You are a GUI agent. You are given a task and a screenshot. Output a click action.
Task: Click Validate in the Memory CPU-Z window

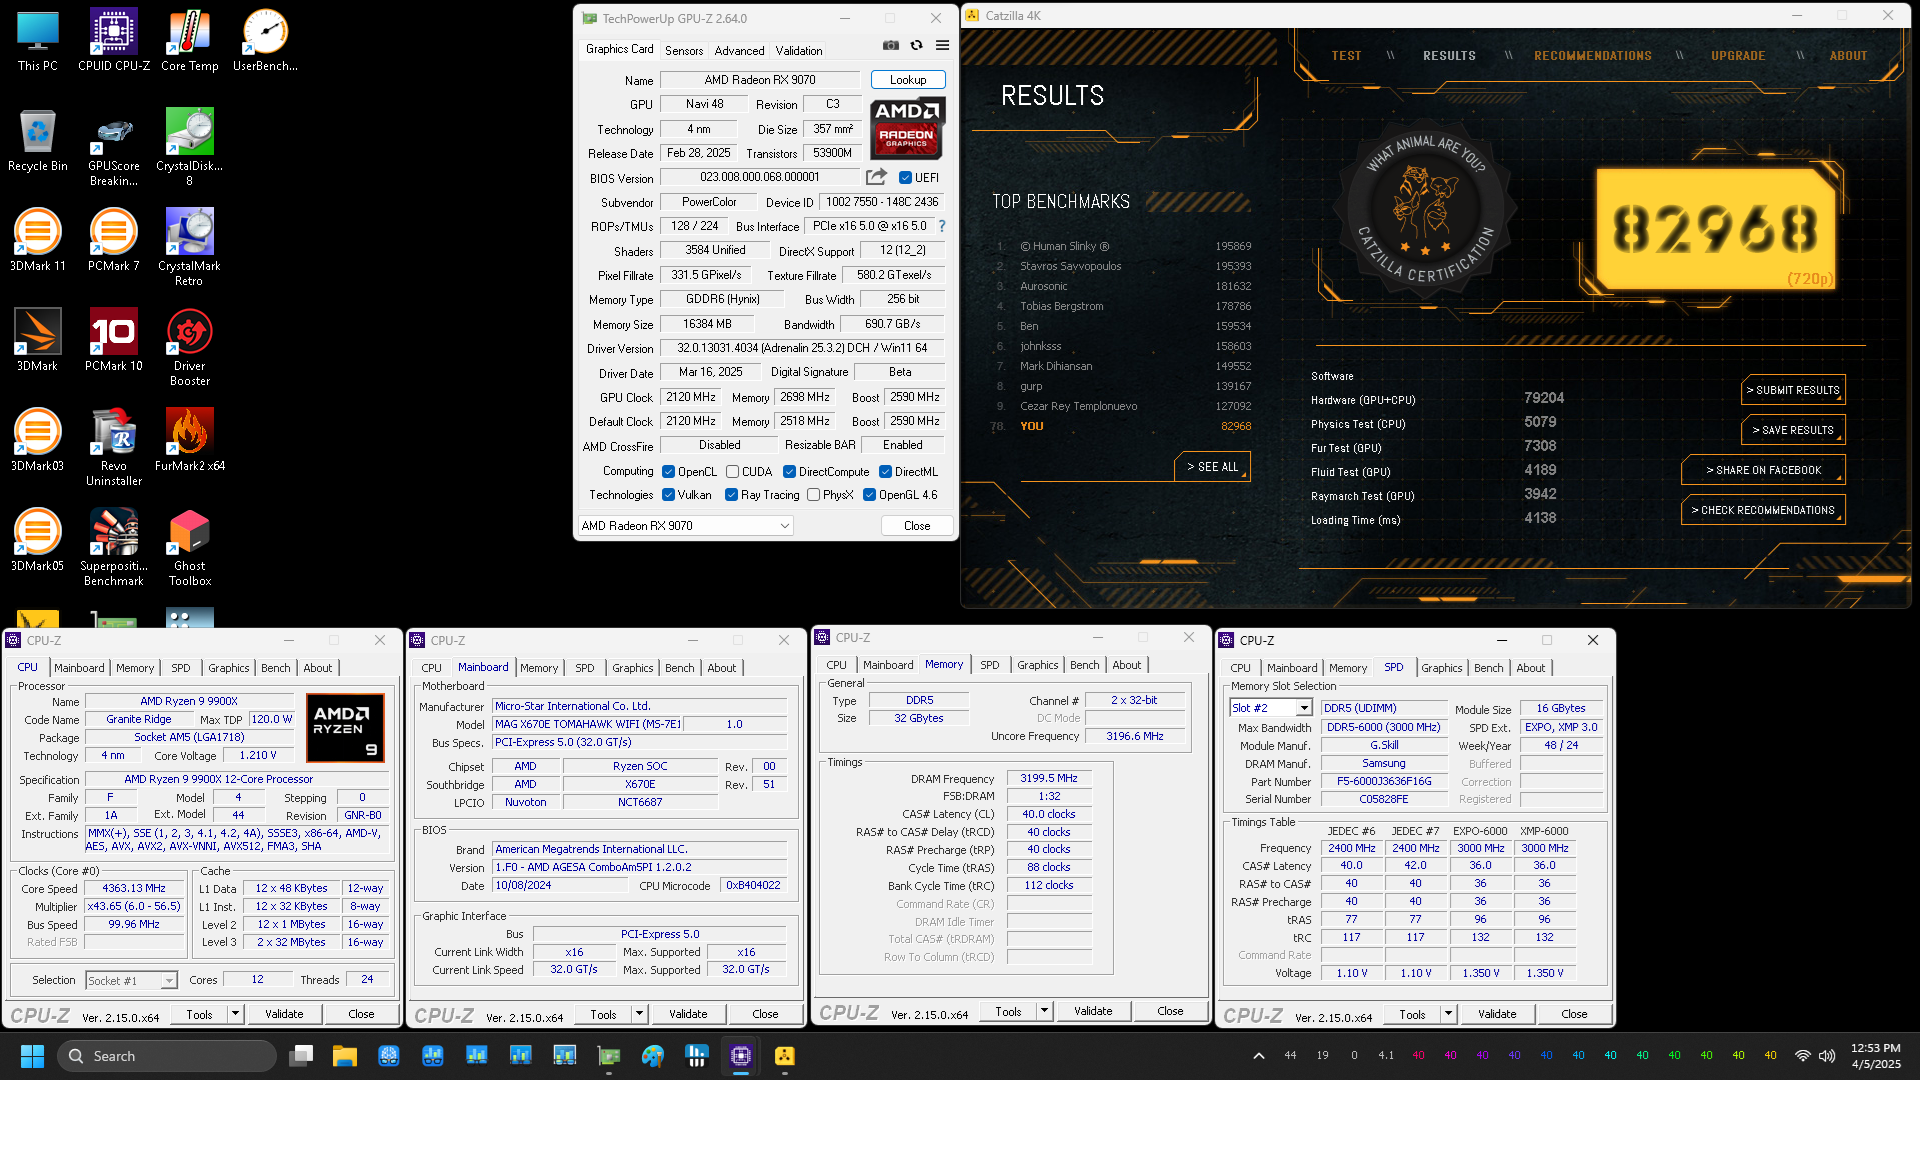[1093, 1011]
